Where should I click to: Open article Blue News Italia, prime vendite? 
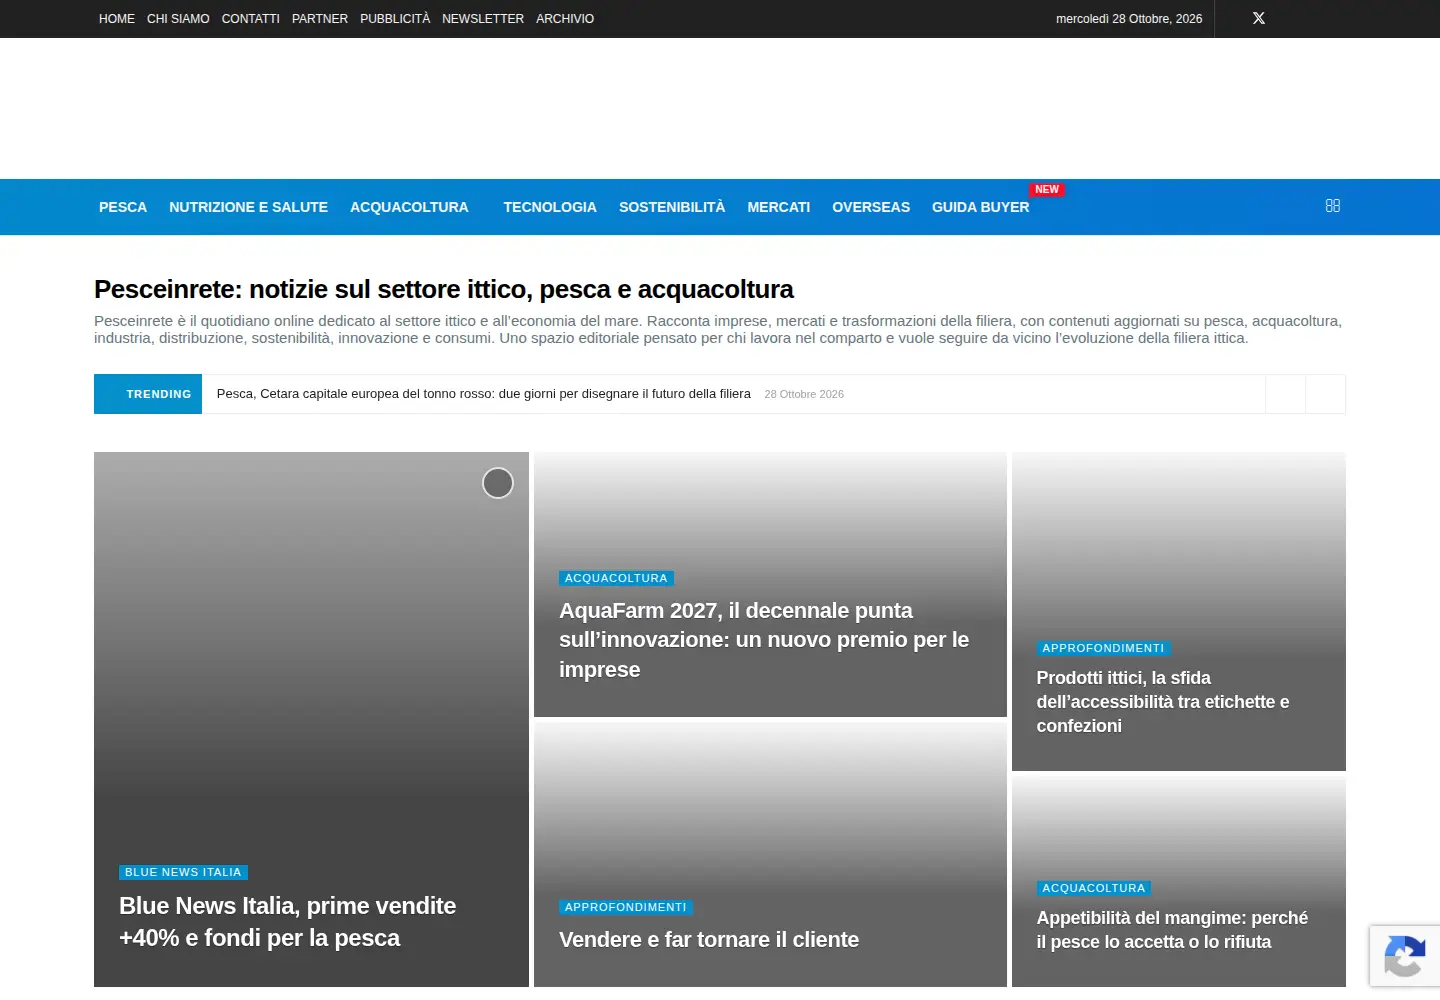pos(288,921)
